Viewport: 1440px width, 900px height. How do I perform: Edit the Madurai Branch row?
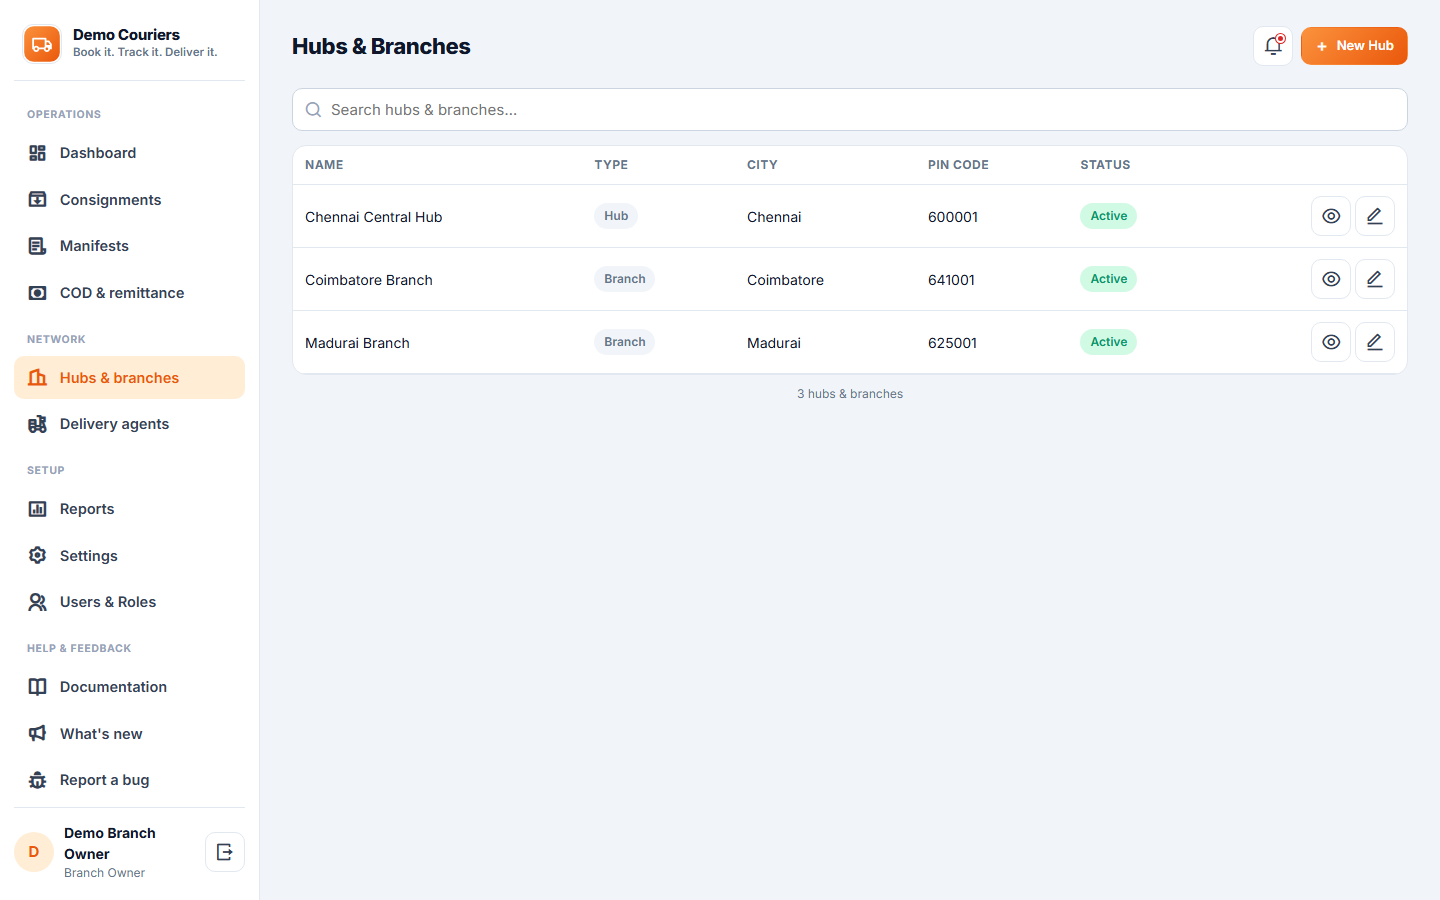(x=1375, y=342)
